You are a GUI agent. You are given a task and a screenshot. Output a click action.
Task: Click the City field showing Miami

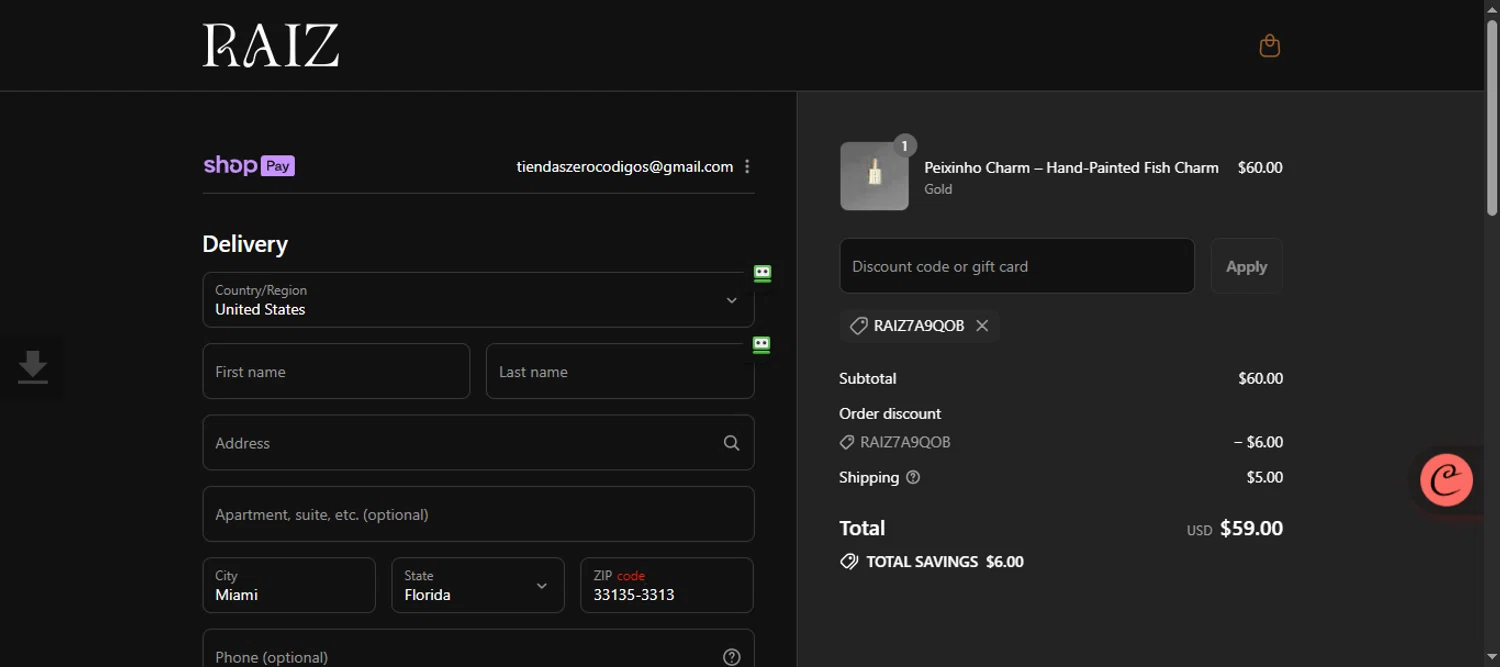(289, 585)
